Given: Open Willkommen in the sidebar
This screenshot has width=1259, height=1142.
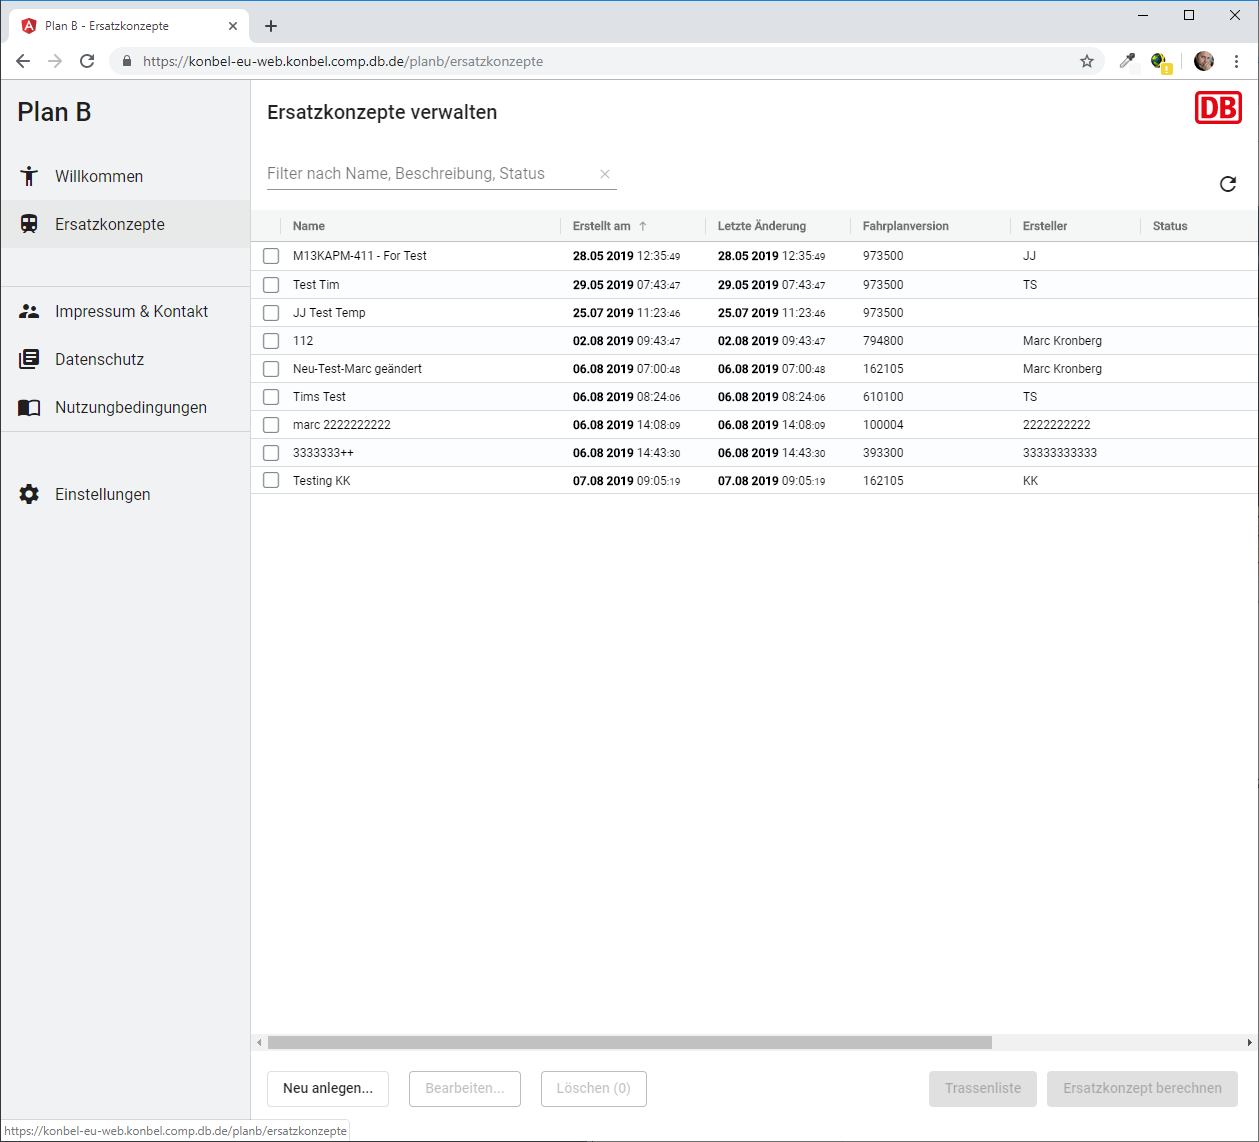Looking at the screenshot, I should (99, 176).
